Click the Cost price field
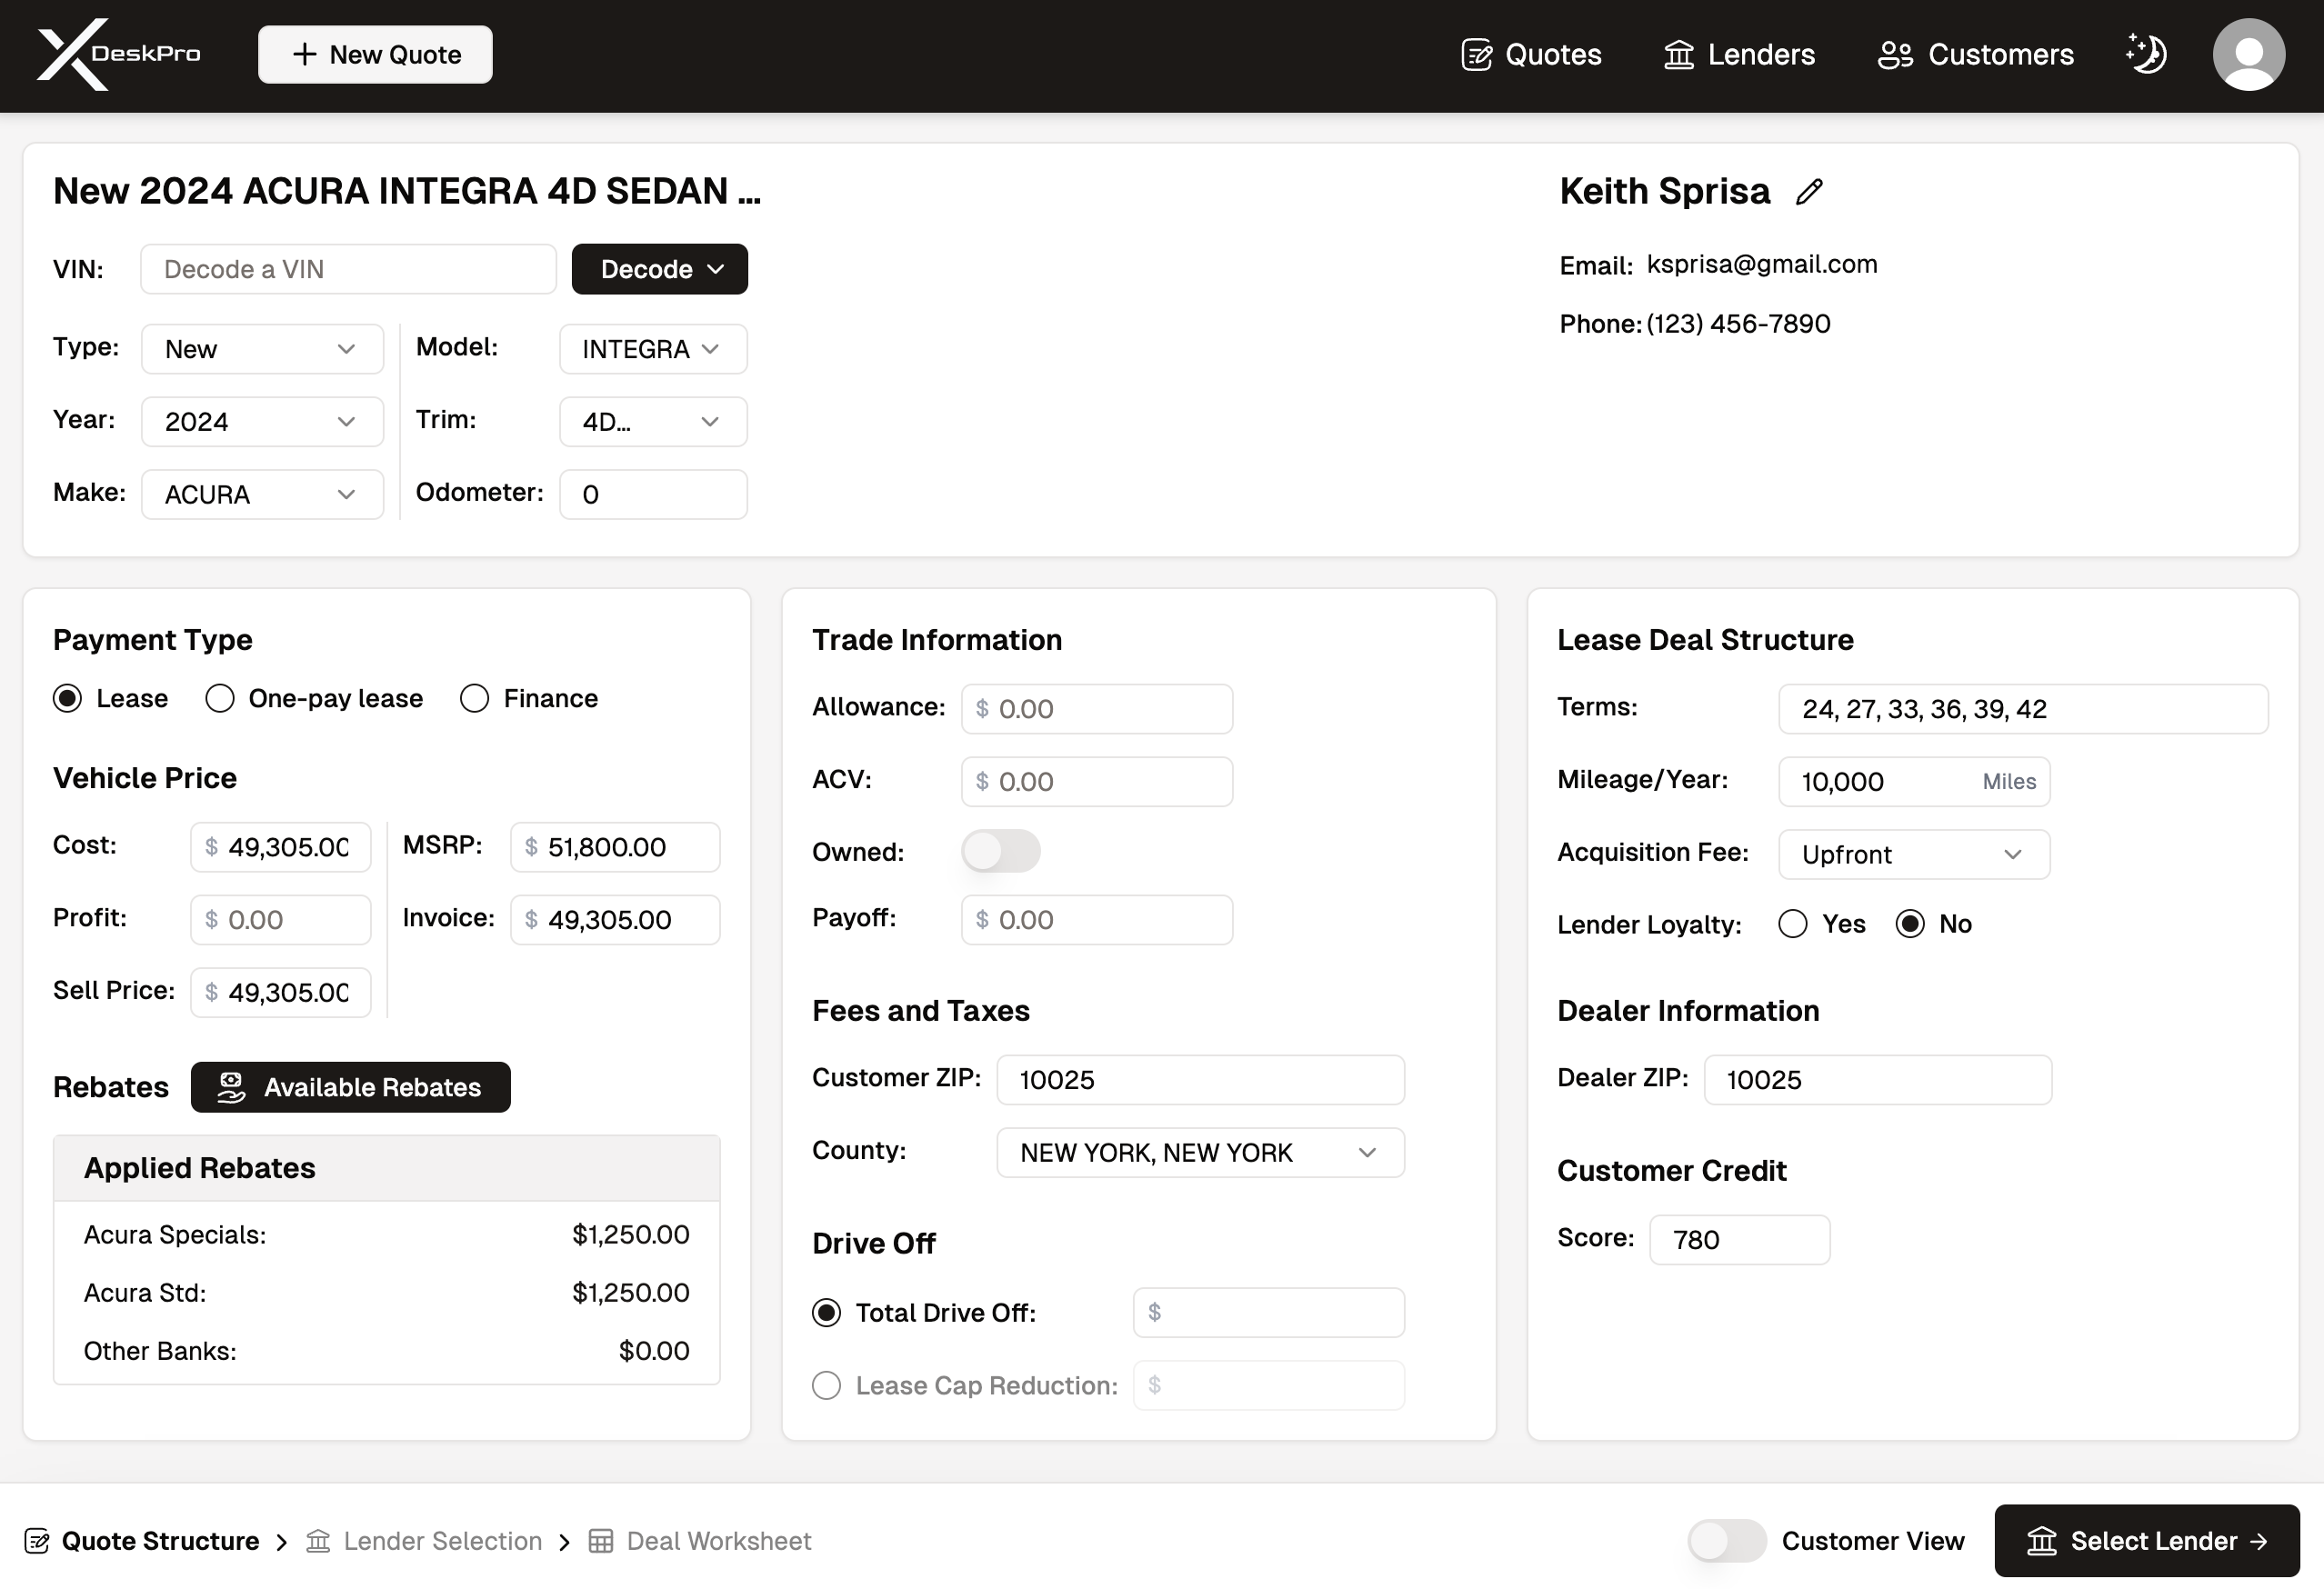 pyautogui.click(x=280, y=847)
